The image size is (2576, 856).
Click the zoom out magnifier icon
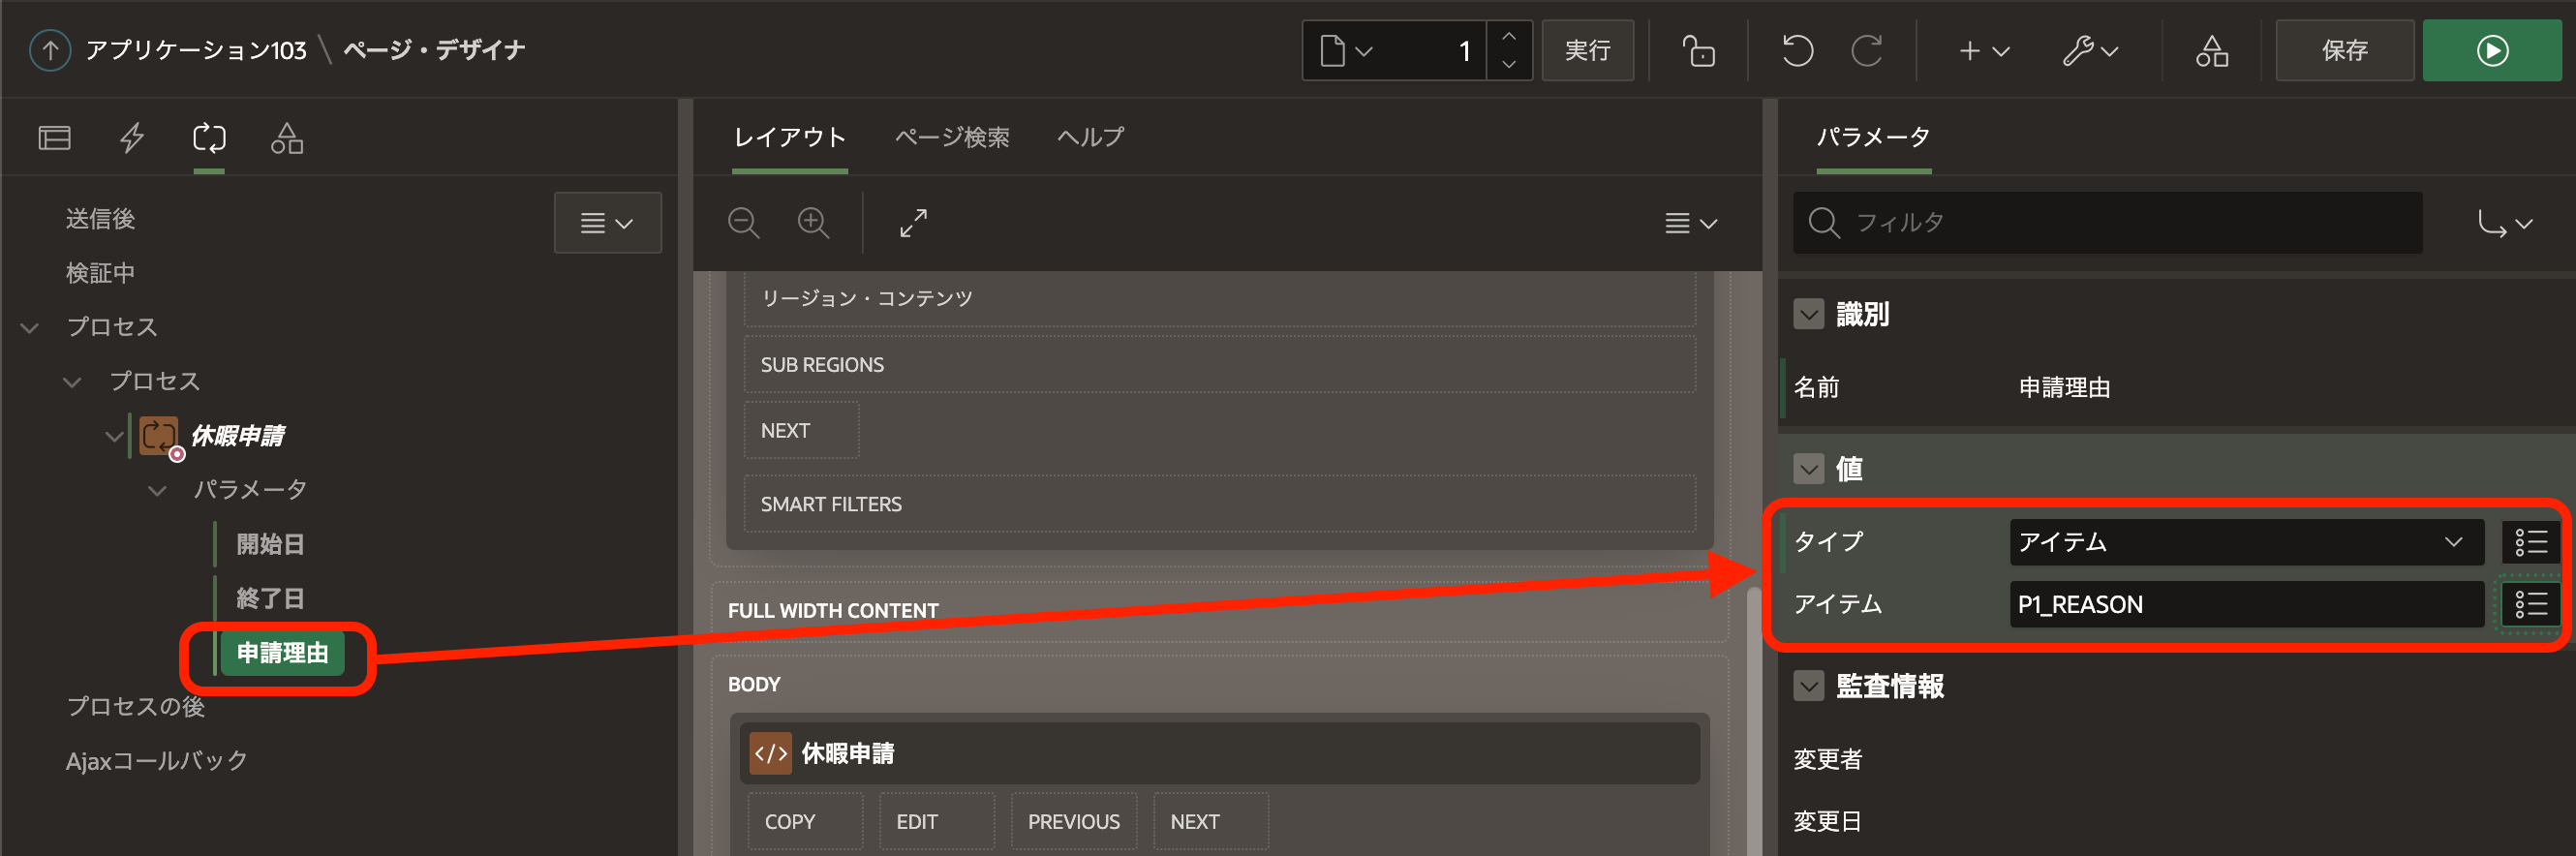coord(743,222)
